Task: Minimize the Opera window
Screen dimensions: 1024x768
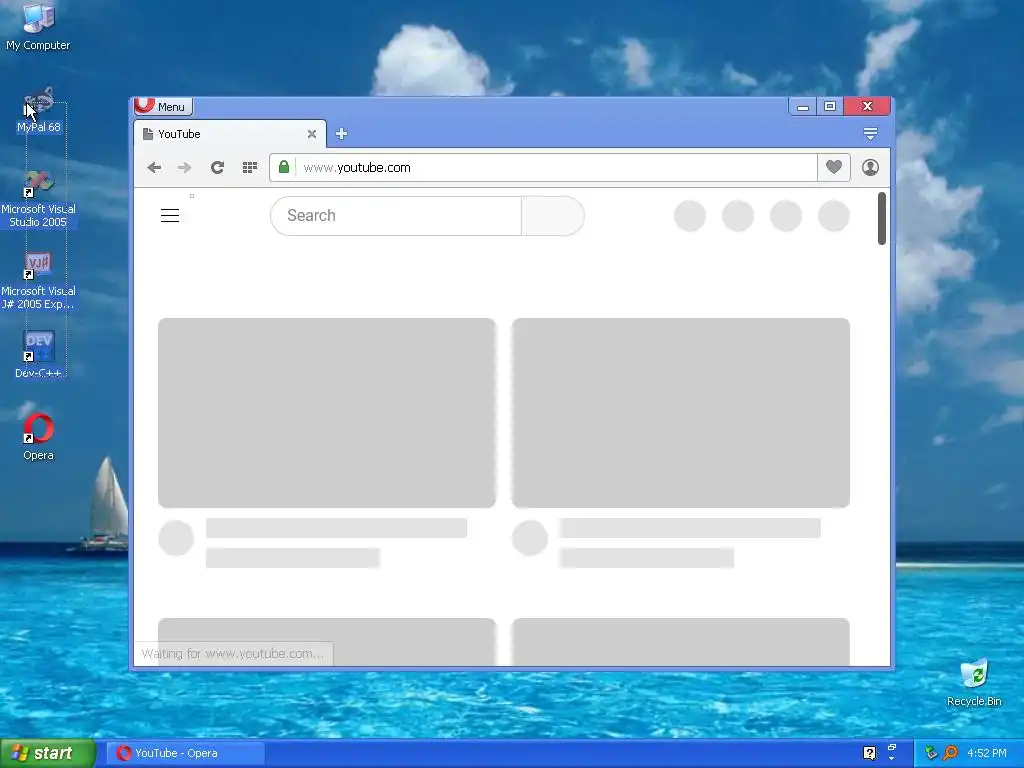Action: tap(803, 106)
